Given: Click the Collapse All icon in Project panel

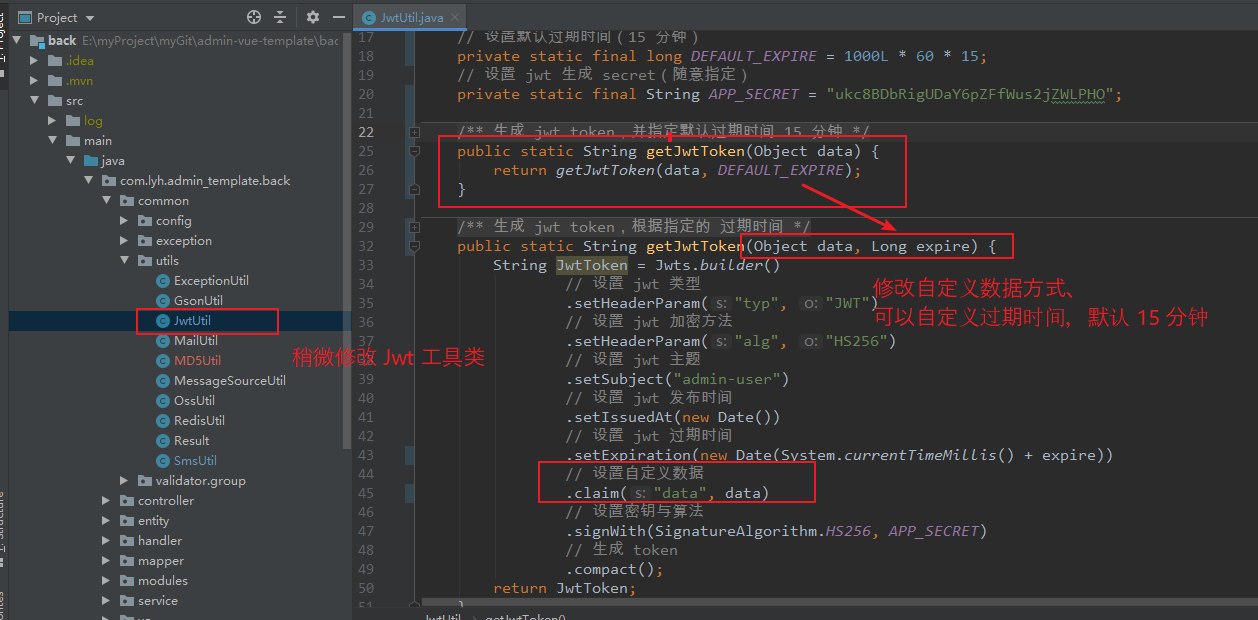Looking at the screenshot, I should pos(280,17).
